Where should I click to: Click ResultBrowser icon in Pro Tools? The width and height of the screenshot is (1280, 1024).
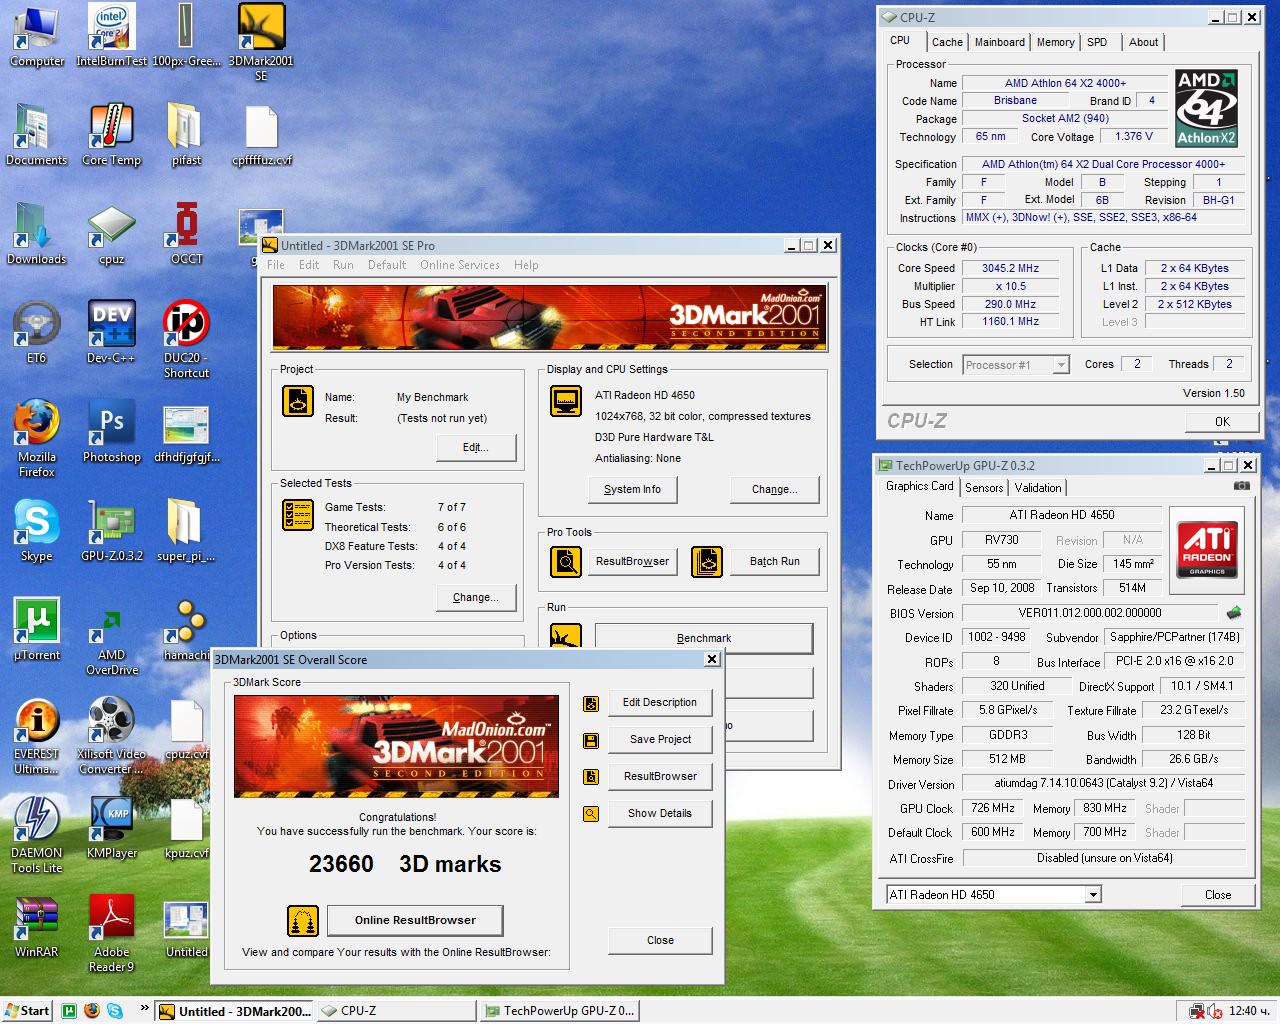pyautogui.click(x=566, y=562)
